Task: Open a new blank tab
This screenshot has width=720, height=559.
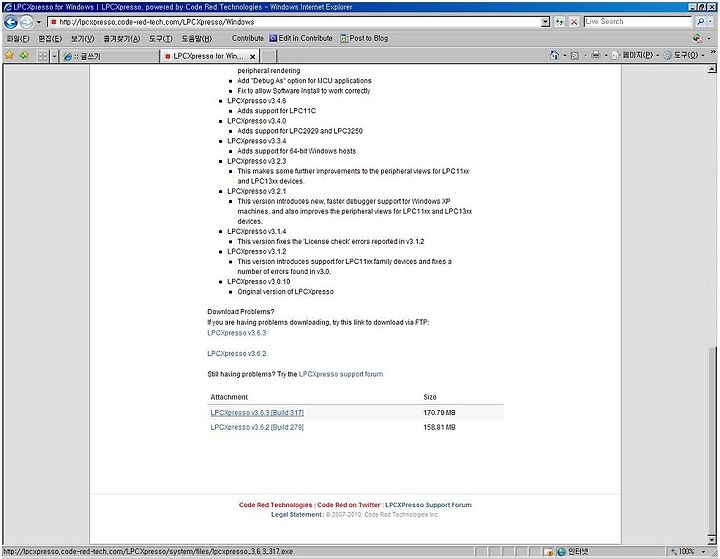Action: pyautogui.click(x=269, y=56)
